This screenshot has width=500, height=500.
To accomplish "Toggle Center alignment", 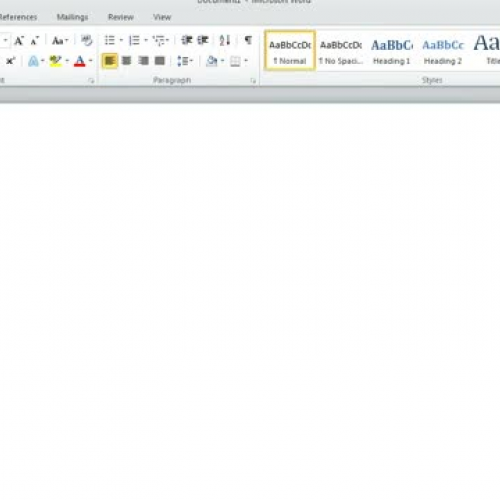I will (x=126, y=61).
